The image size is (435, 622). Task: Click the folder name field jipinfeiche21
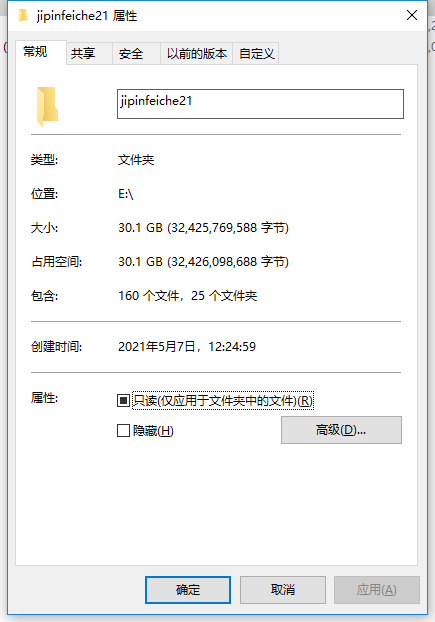(260, 104)
